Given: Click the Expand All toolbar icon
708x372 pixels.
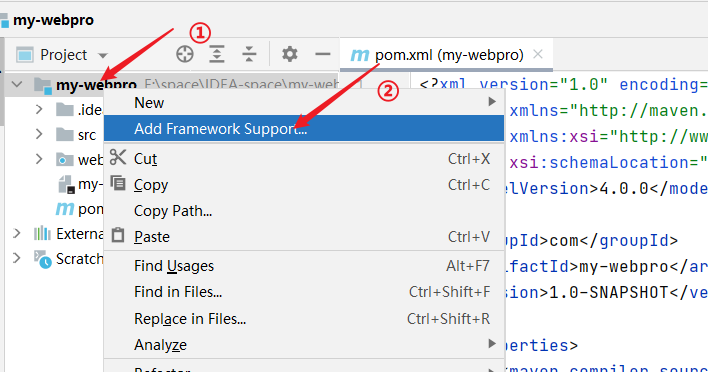Looking at the screenshot, I should [x=217, y=54].
